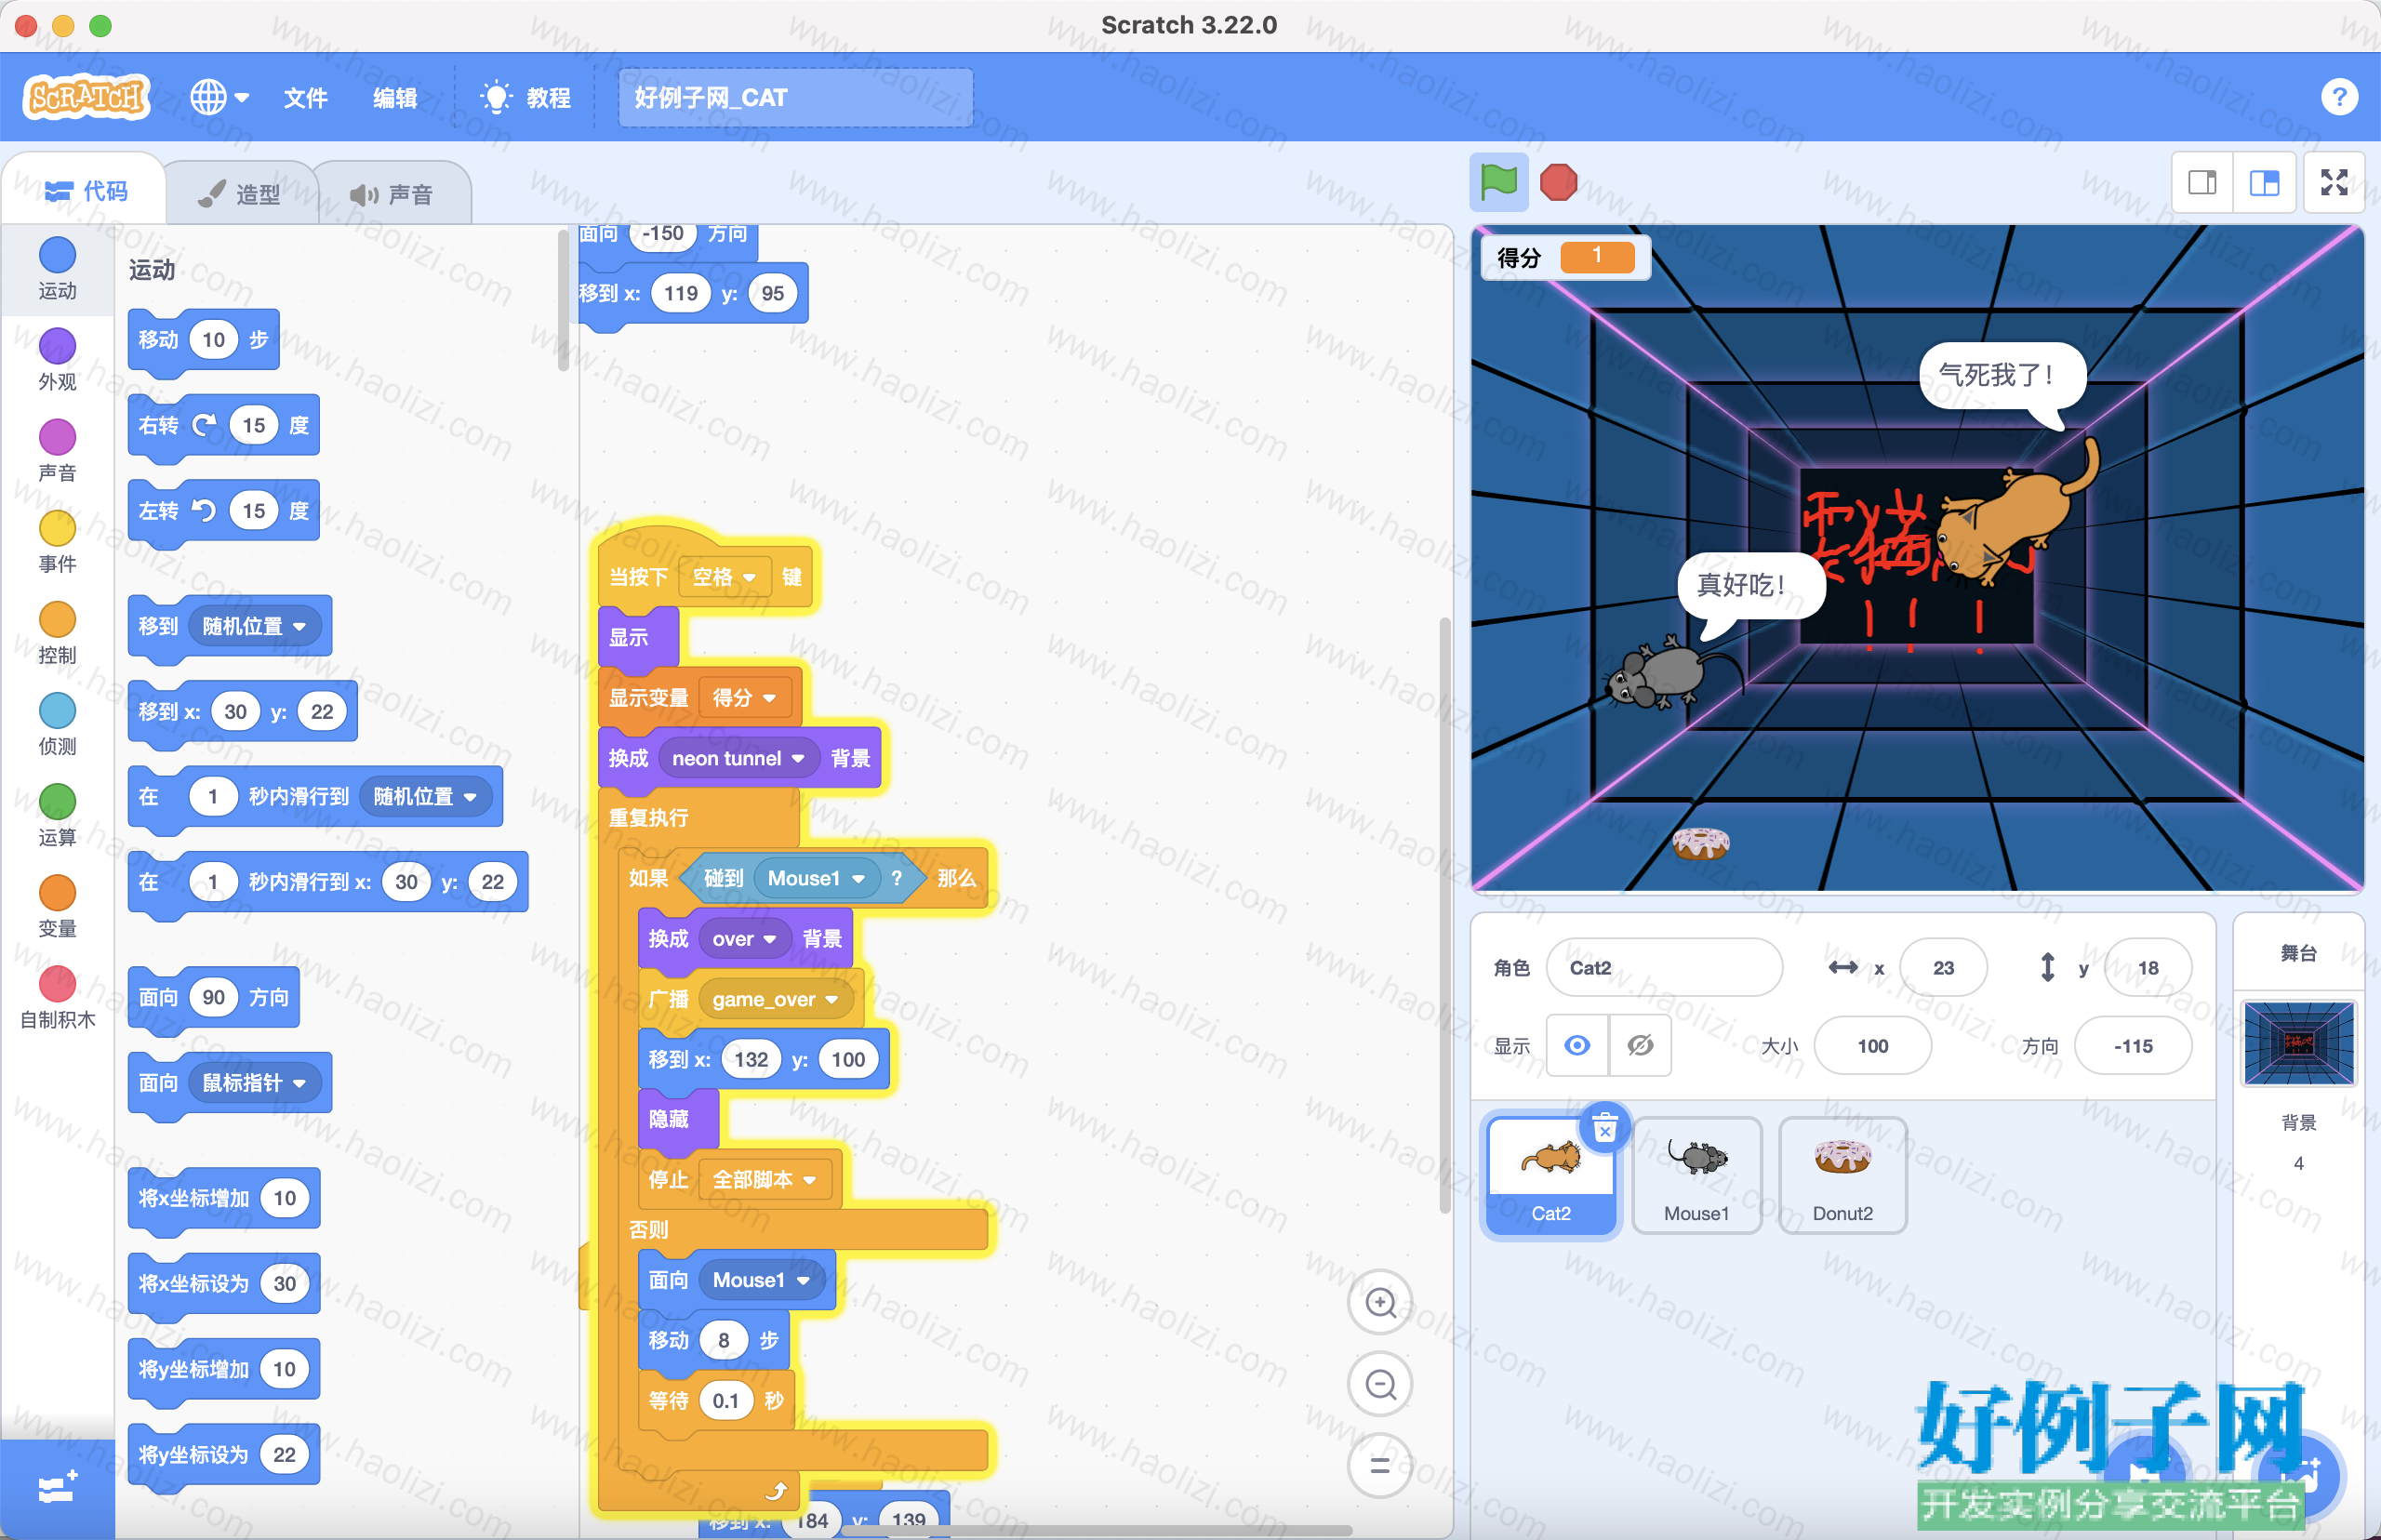This screenshot has width=2381, height=1540.
Task: Switch to the 声音 sounds tab
Action: pyautogui.click(x=392, y=194)
